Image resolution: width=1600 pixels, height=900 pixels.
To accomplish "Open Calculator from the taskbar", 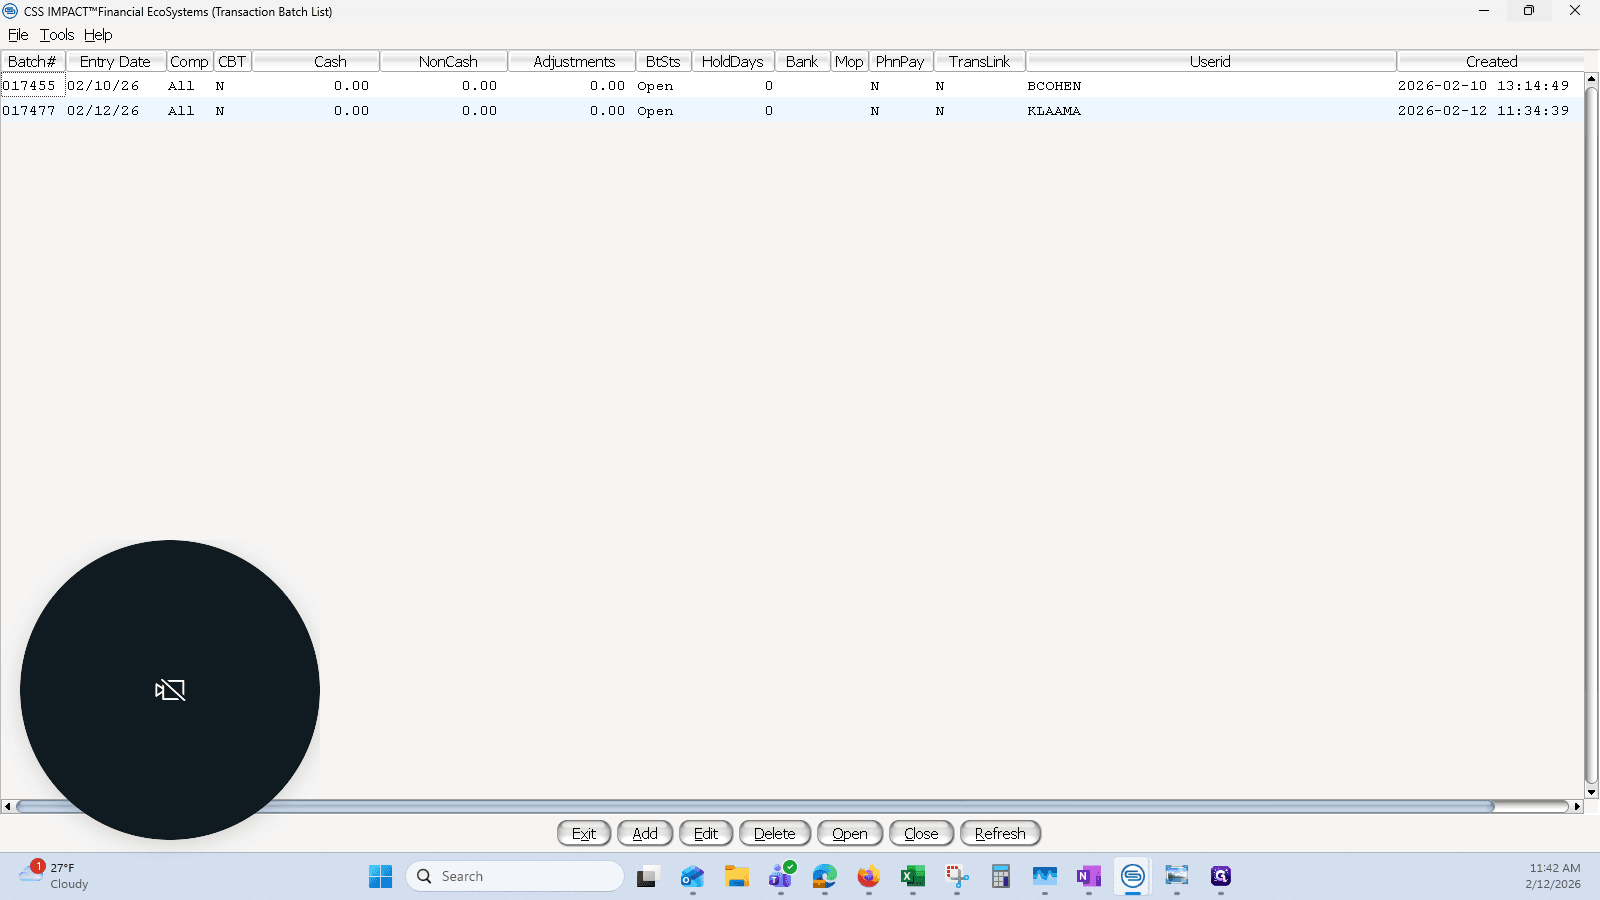I will (1001, 876).
